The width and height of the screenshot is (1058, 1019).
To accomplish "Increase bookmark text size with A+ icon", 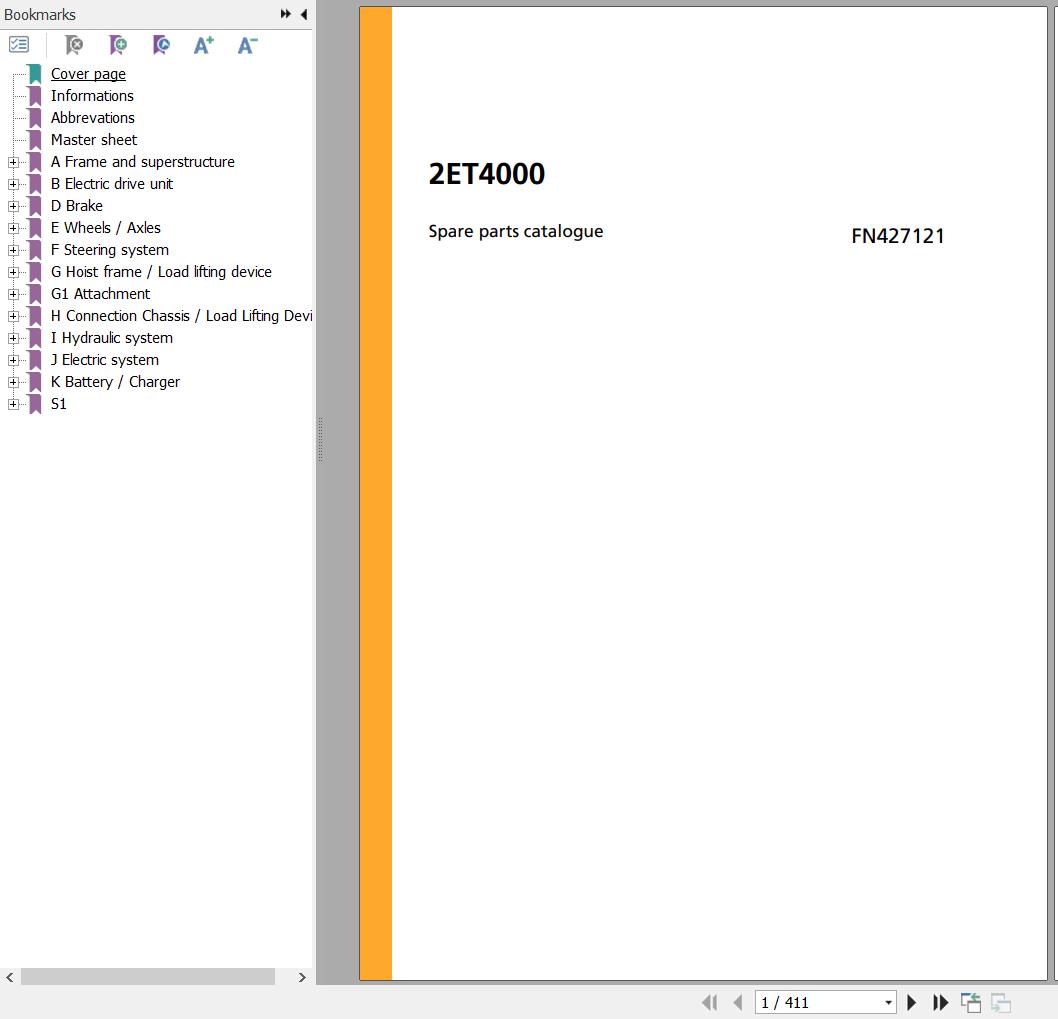I will (204, 45).
